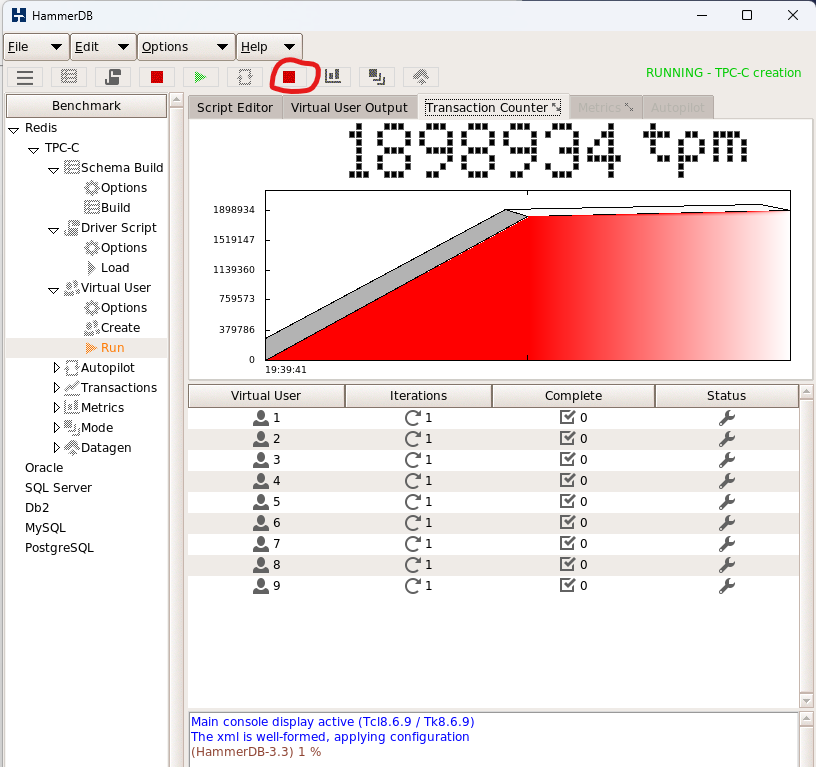
Task: Expand the Mode tree node
Action: point(57,428)
